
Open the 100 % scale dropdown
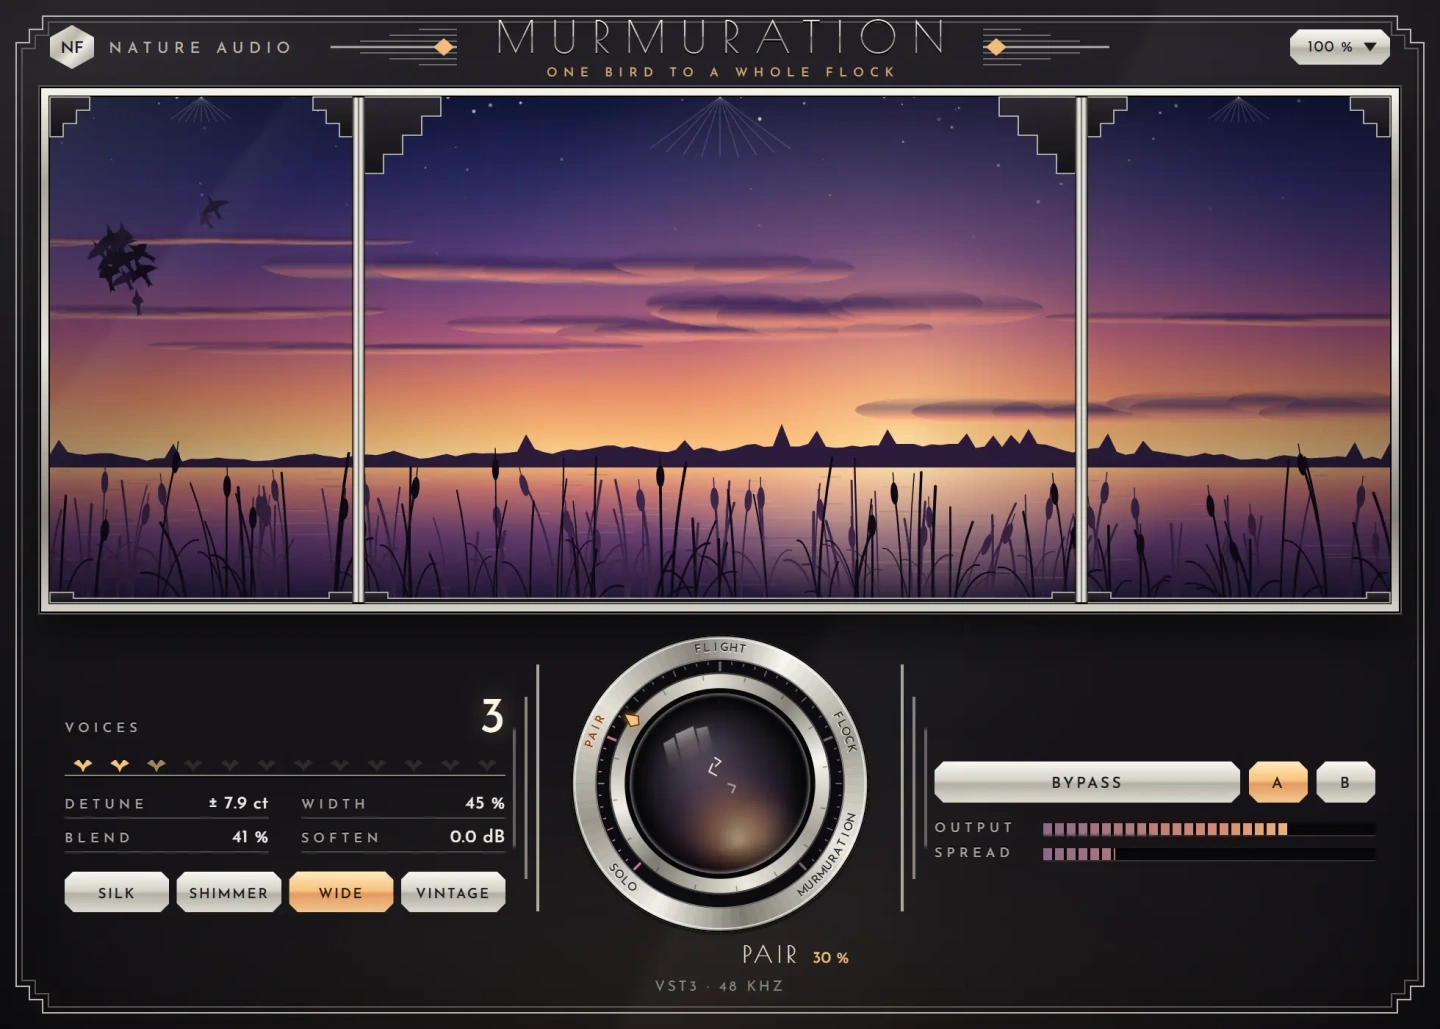point(1340,47)
